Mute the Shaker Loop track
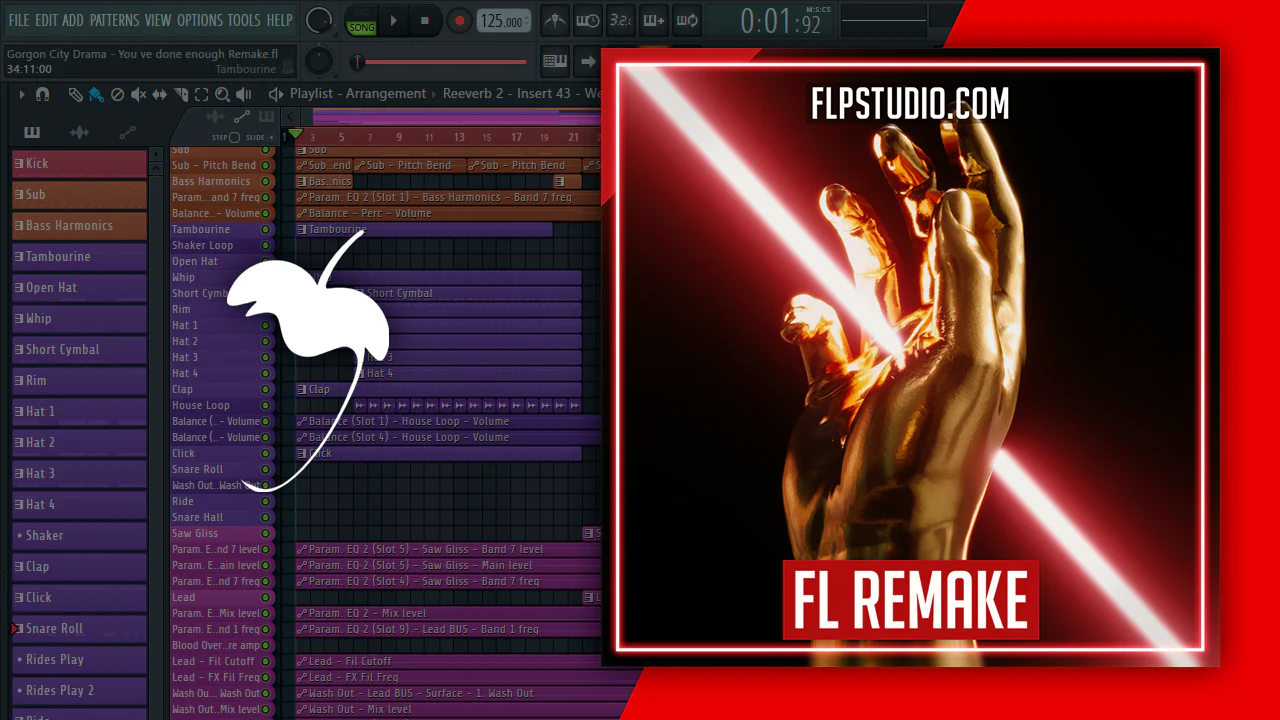 265,245
